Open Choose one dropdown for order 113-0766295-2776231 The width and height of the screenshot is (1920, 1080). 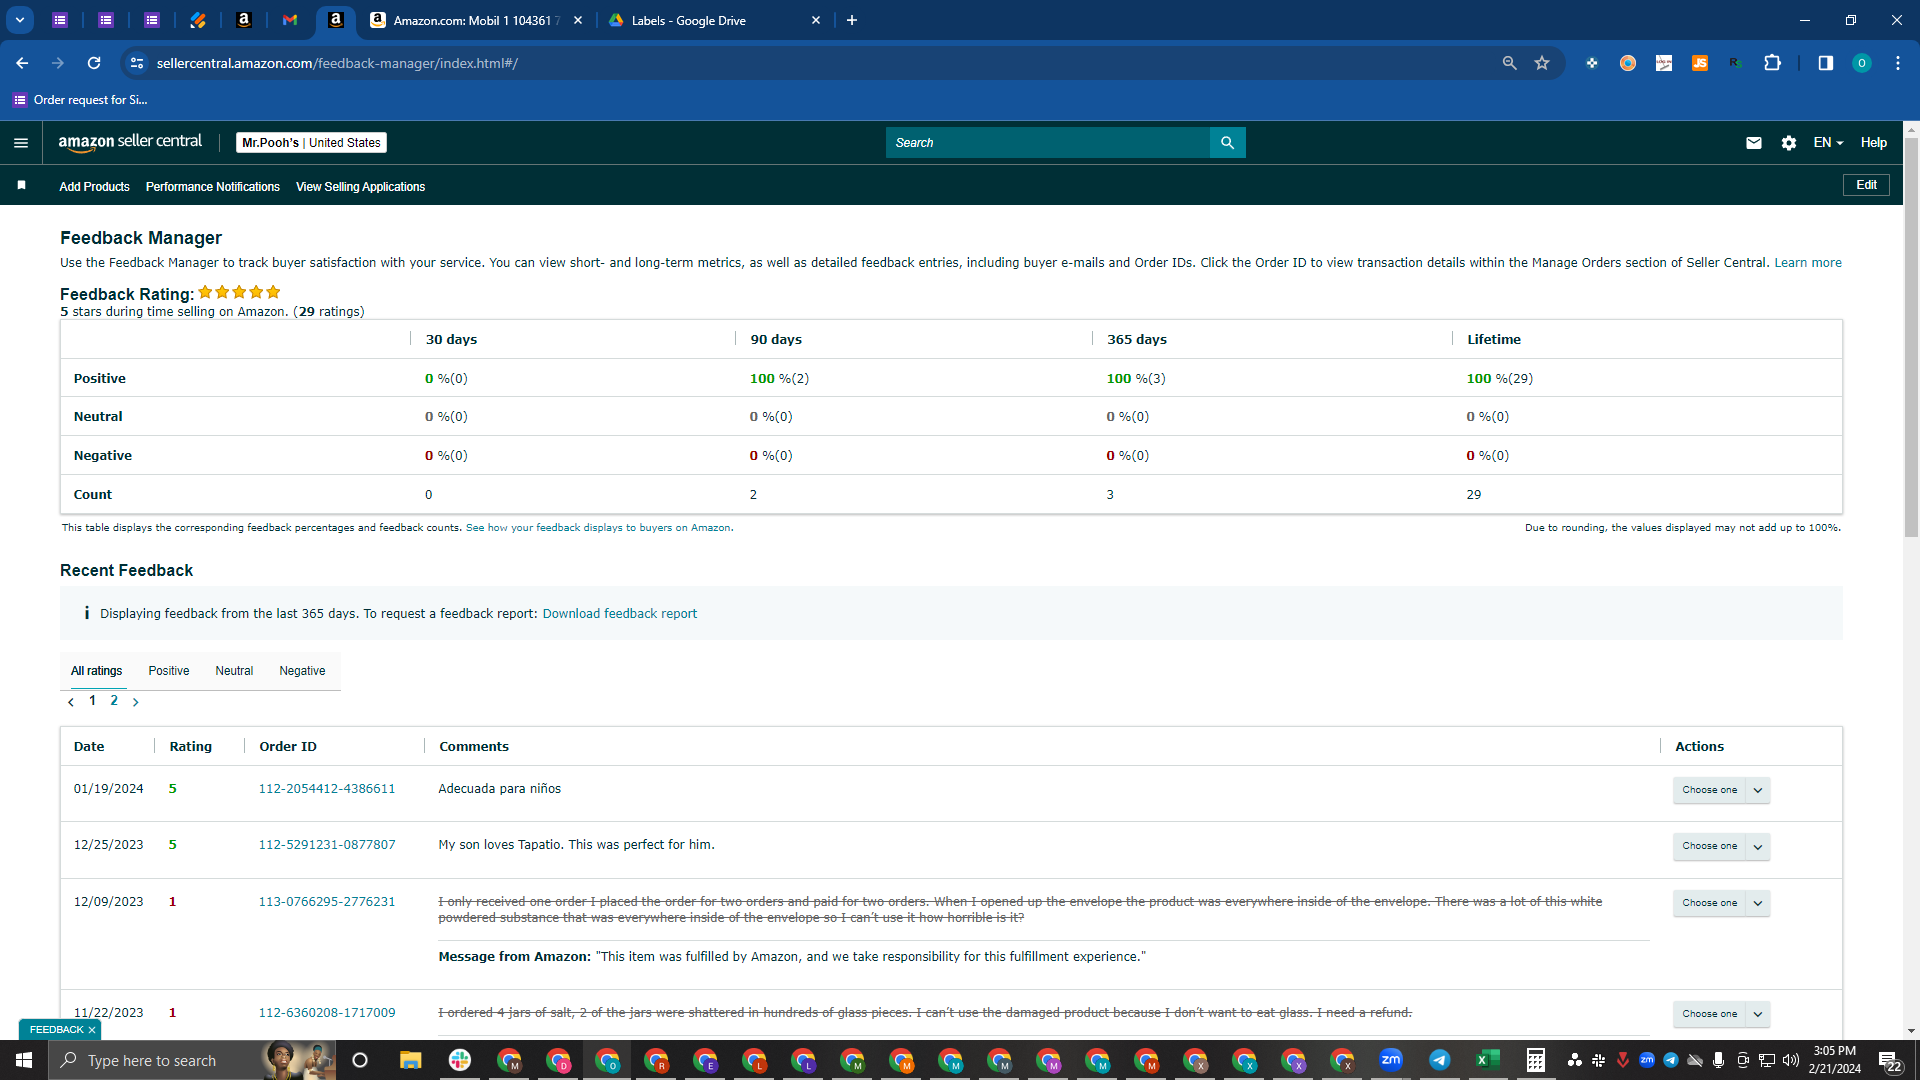(x=1722, y=903)
